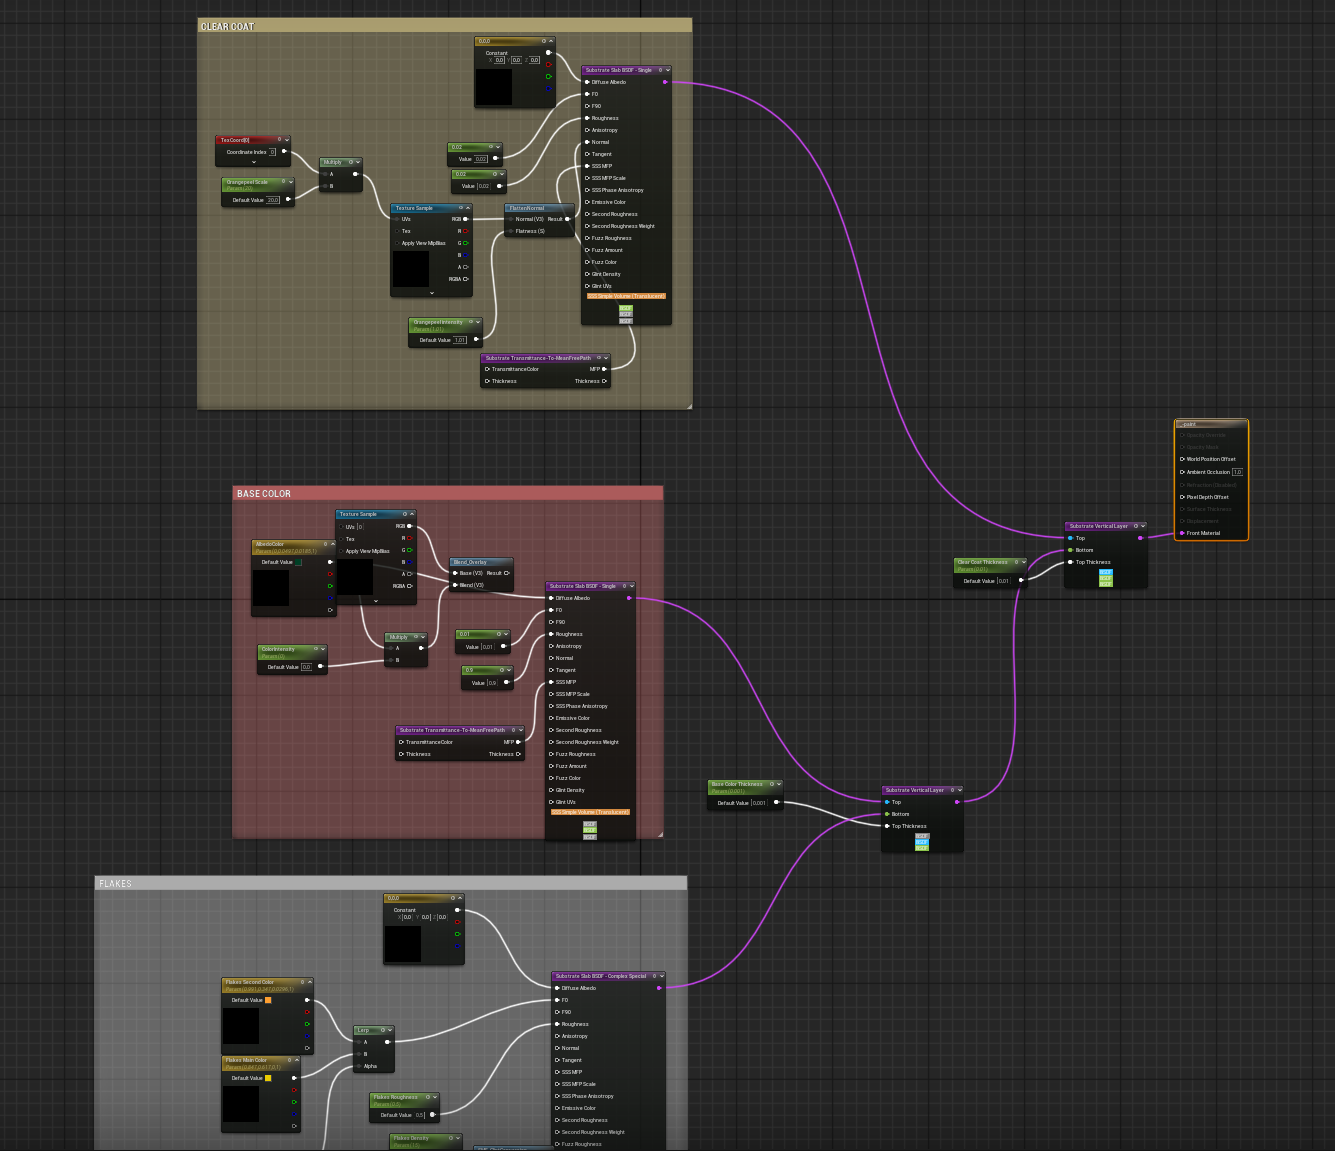Select the TexCoord[0] node title
Screen dimensions: 1335x1151
coord(235,140)
